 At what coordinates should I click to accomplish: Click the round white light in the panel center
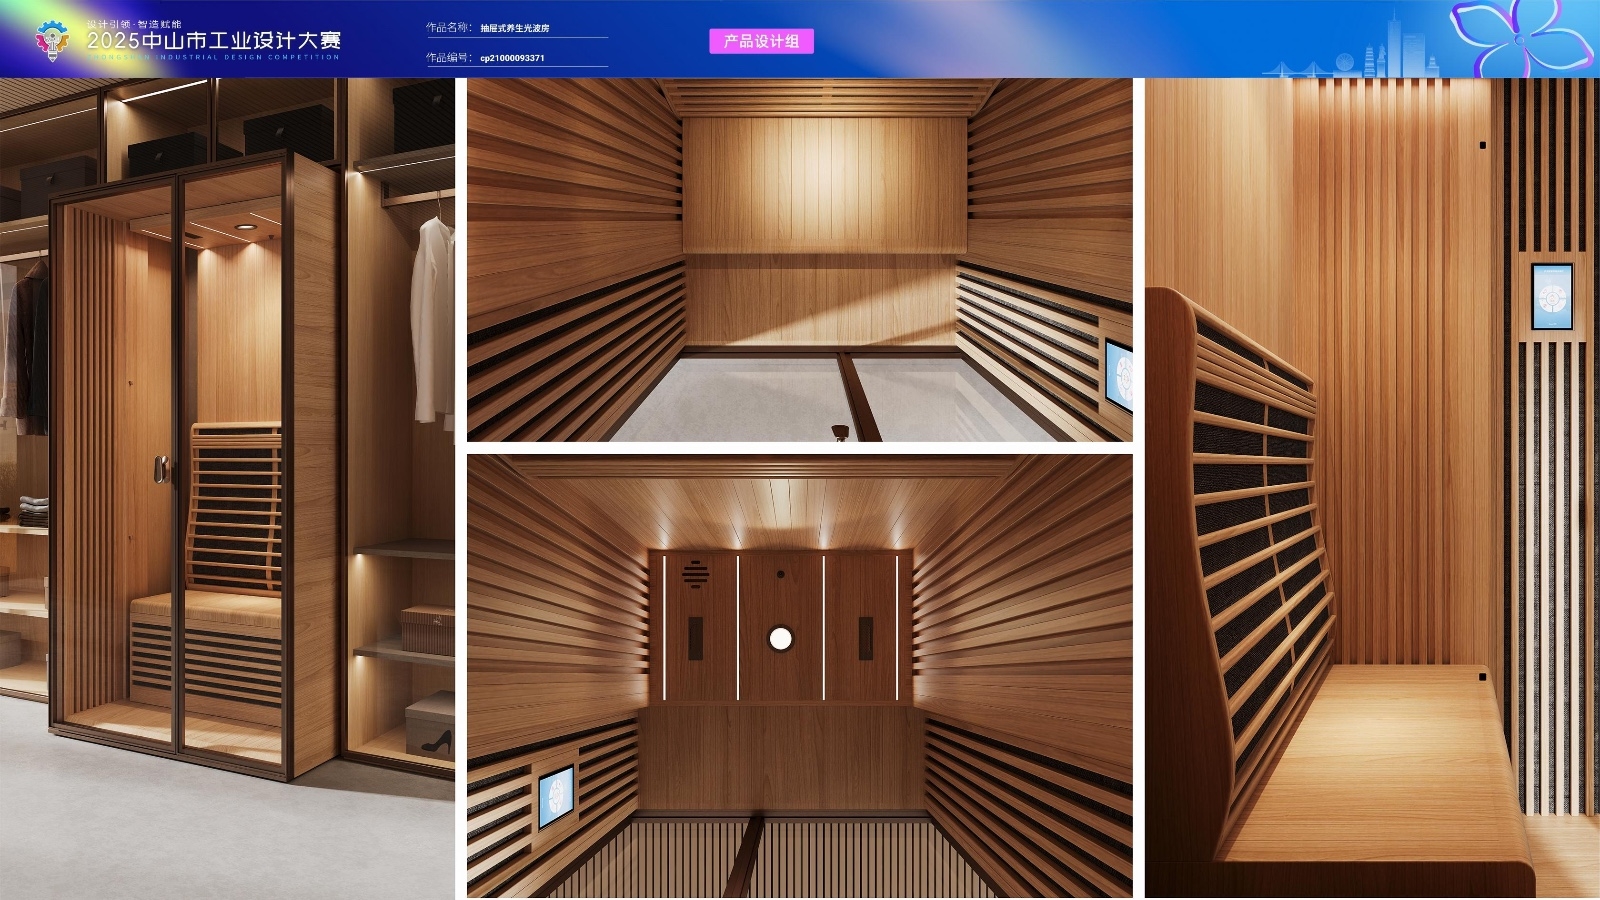780,638
